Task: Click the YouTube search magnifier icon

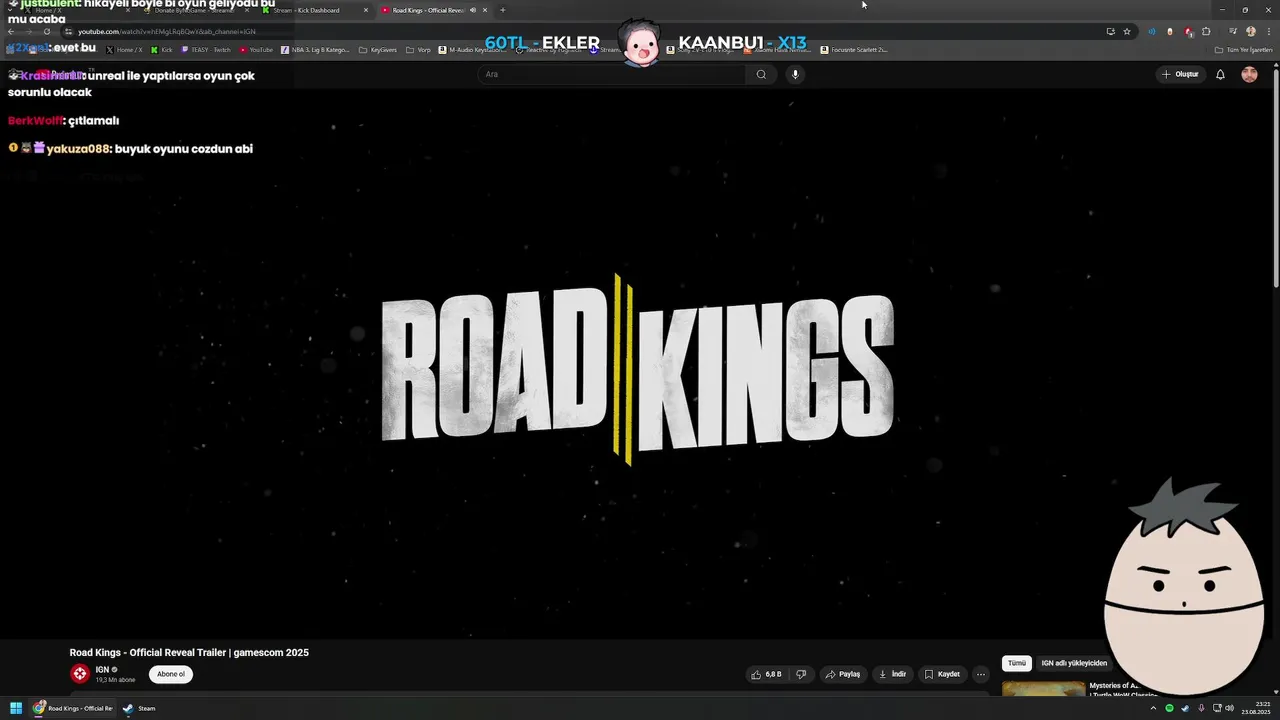Action: click(761, 74)
